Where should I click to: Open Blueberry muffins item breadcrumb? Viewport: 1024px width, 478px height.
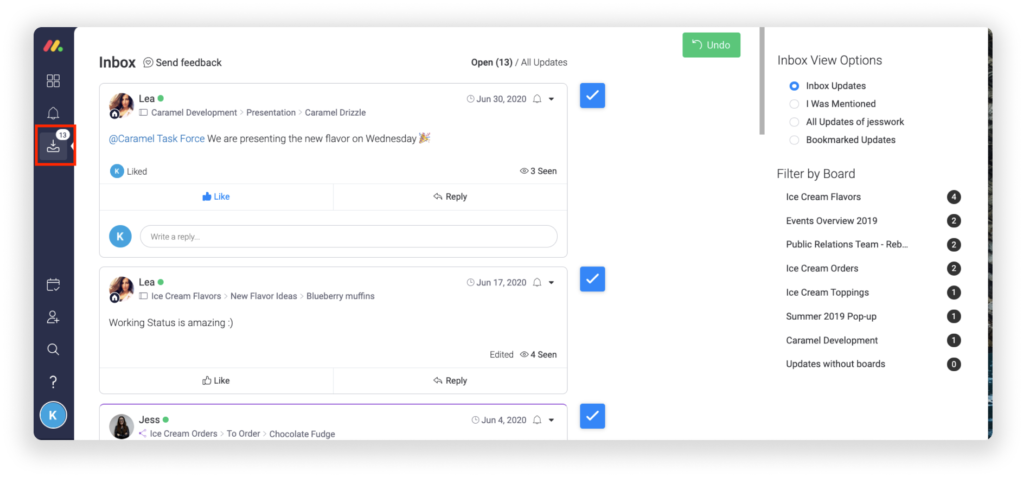[x=340, y=296]
